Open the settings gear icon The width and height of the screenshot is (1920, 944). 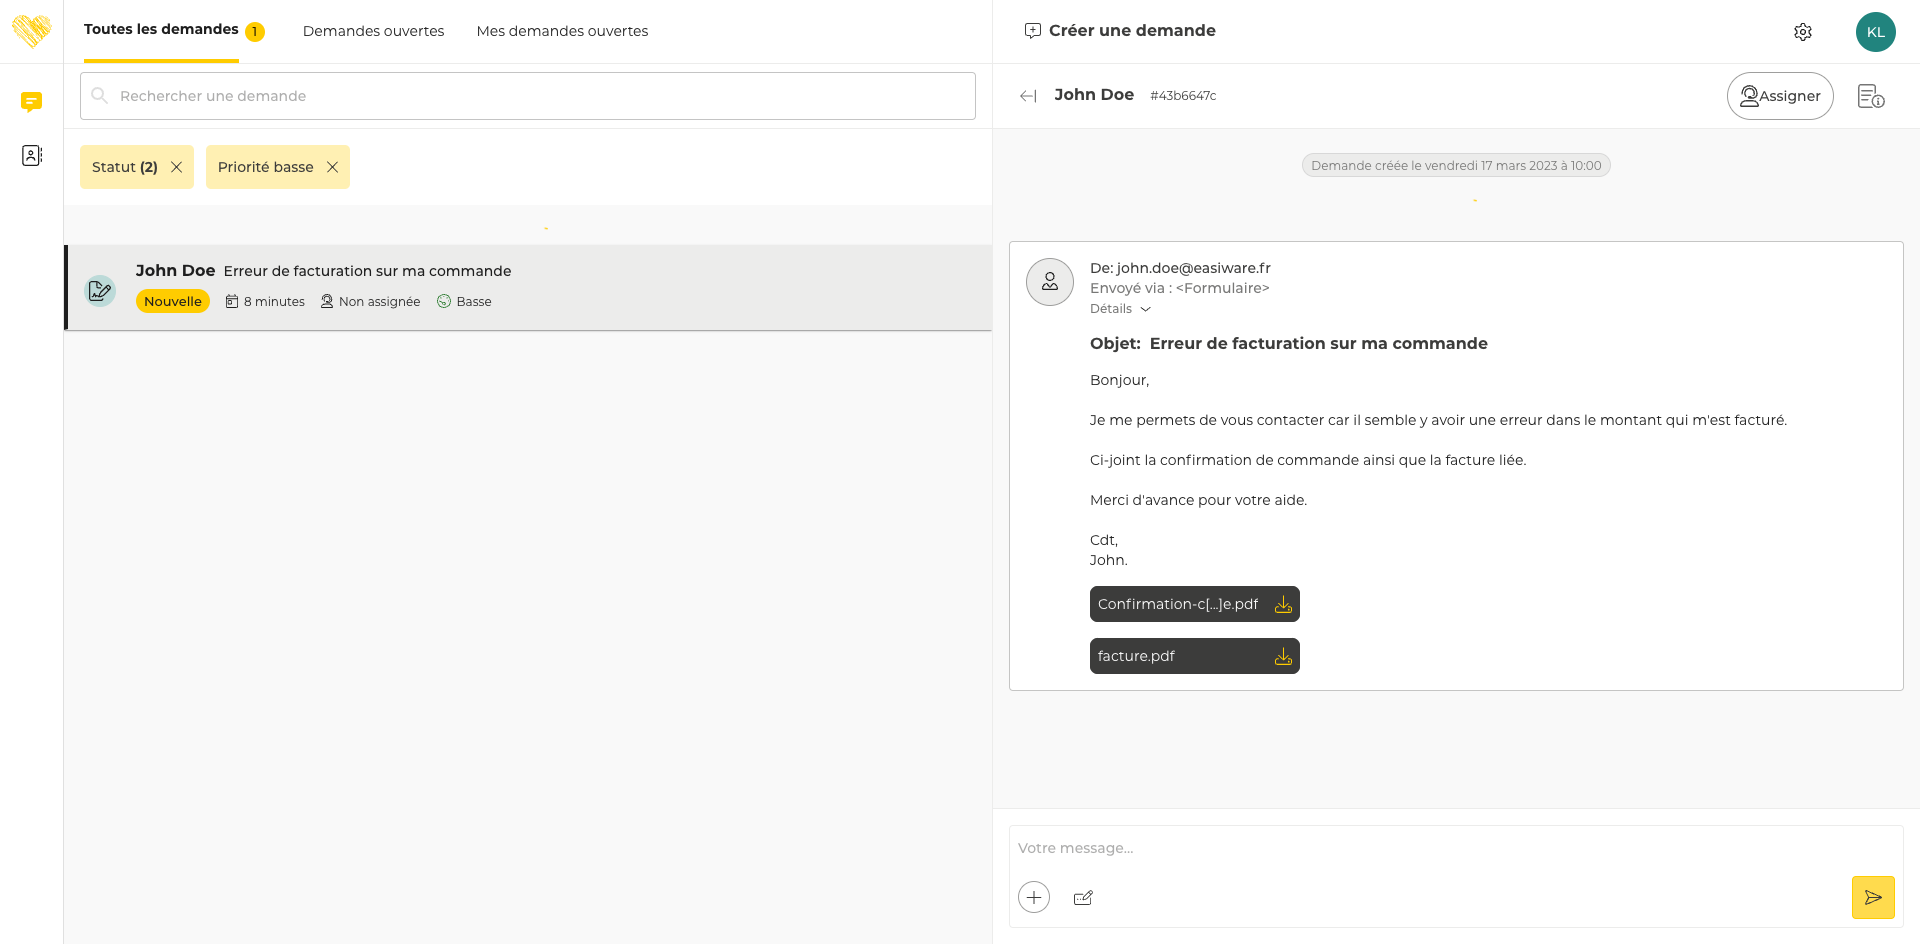coord(1802,32)
